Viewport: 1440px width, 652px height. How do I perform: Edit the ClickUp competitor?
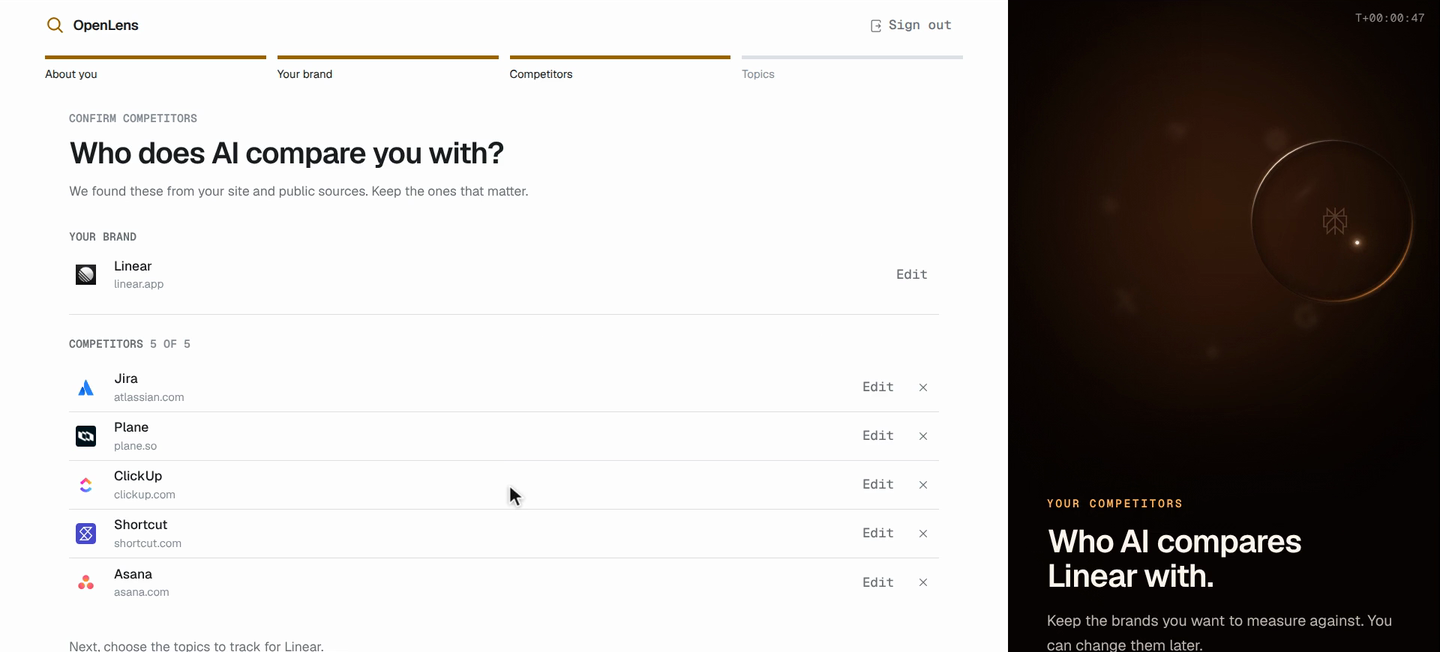[x=878, y=484]
